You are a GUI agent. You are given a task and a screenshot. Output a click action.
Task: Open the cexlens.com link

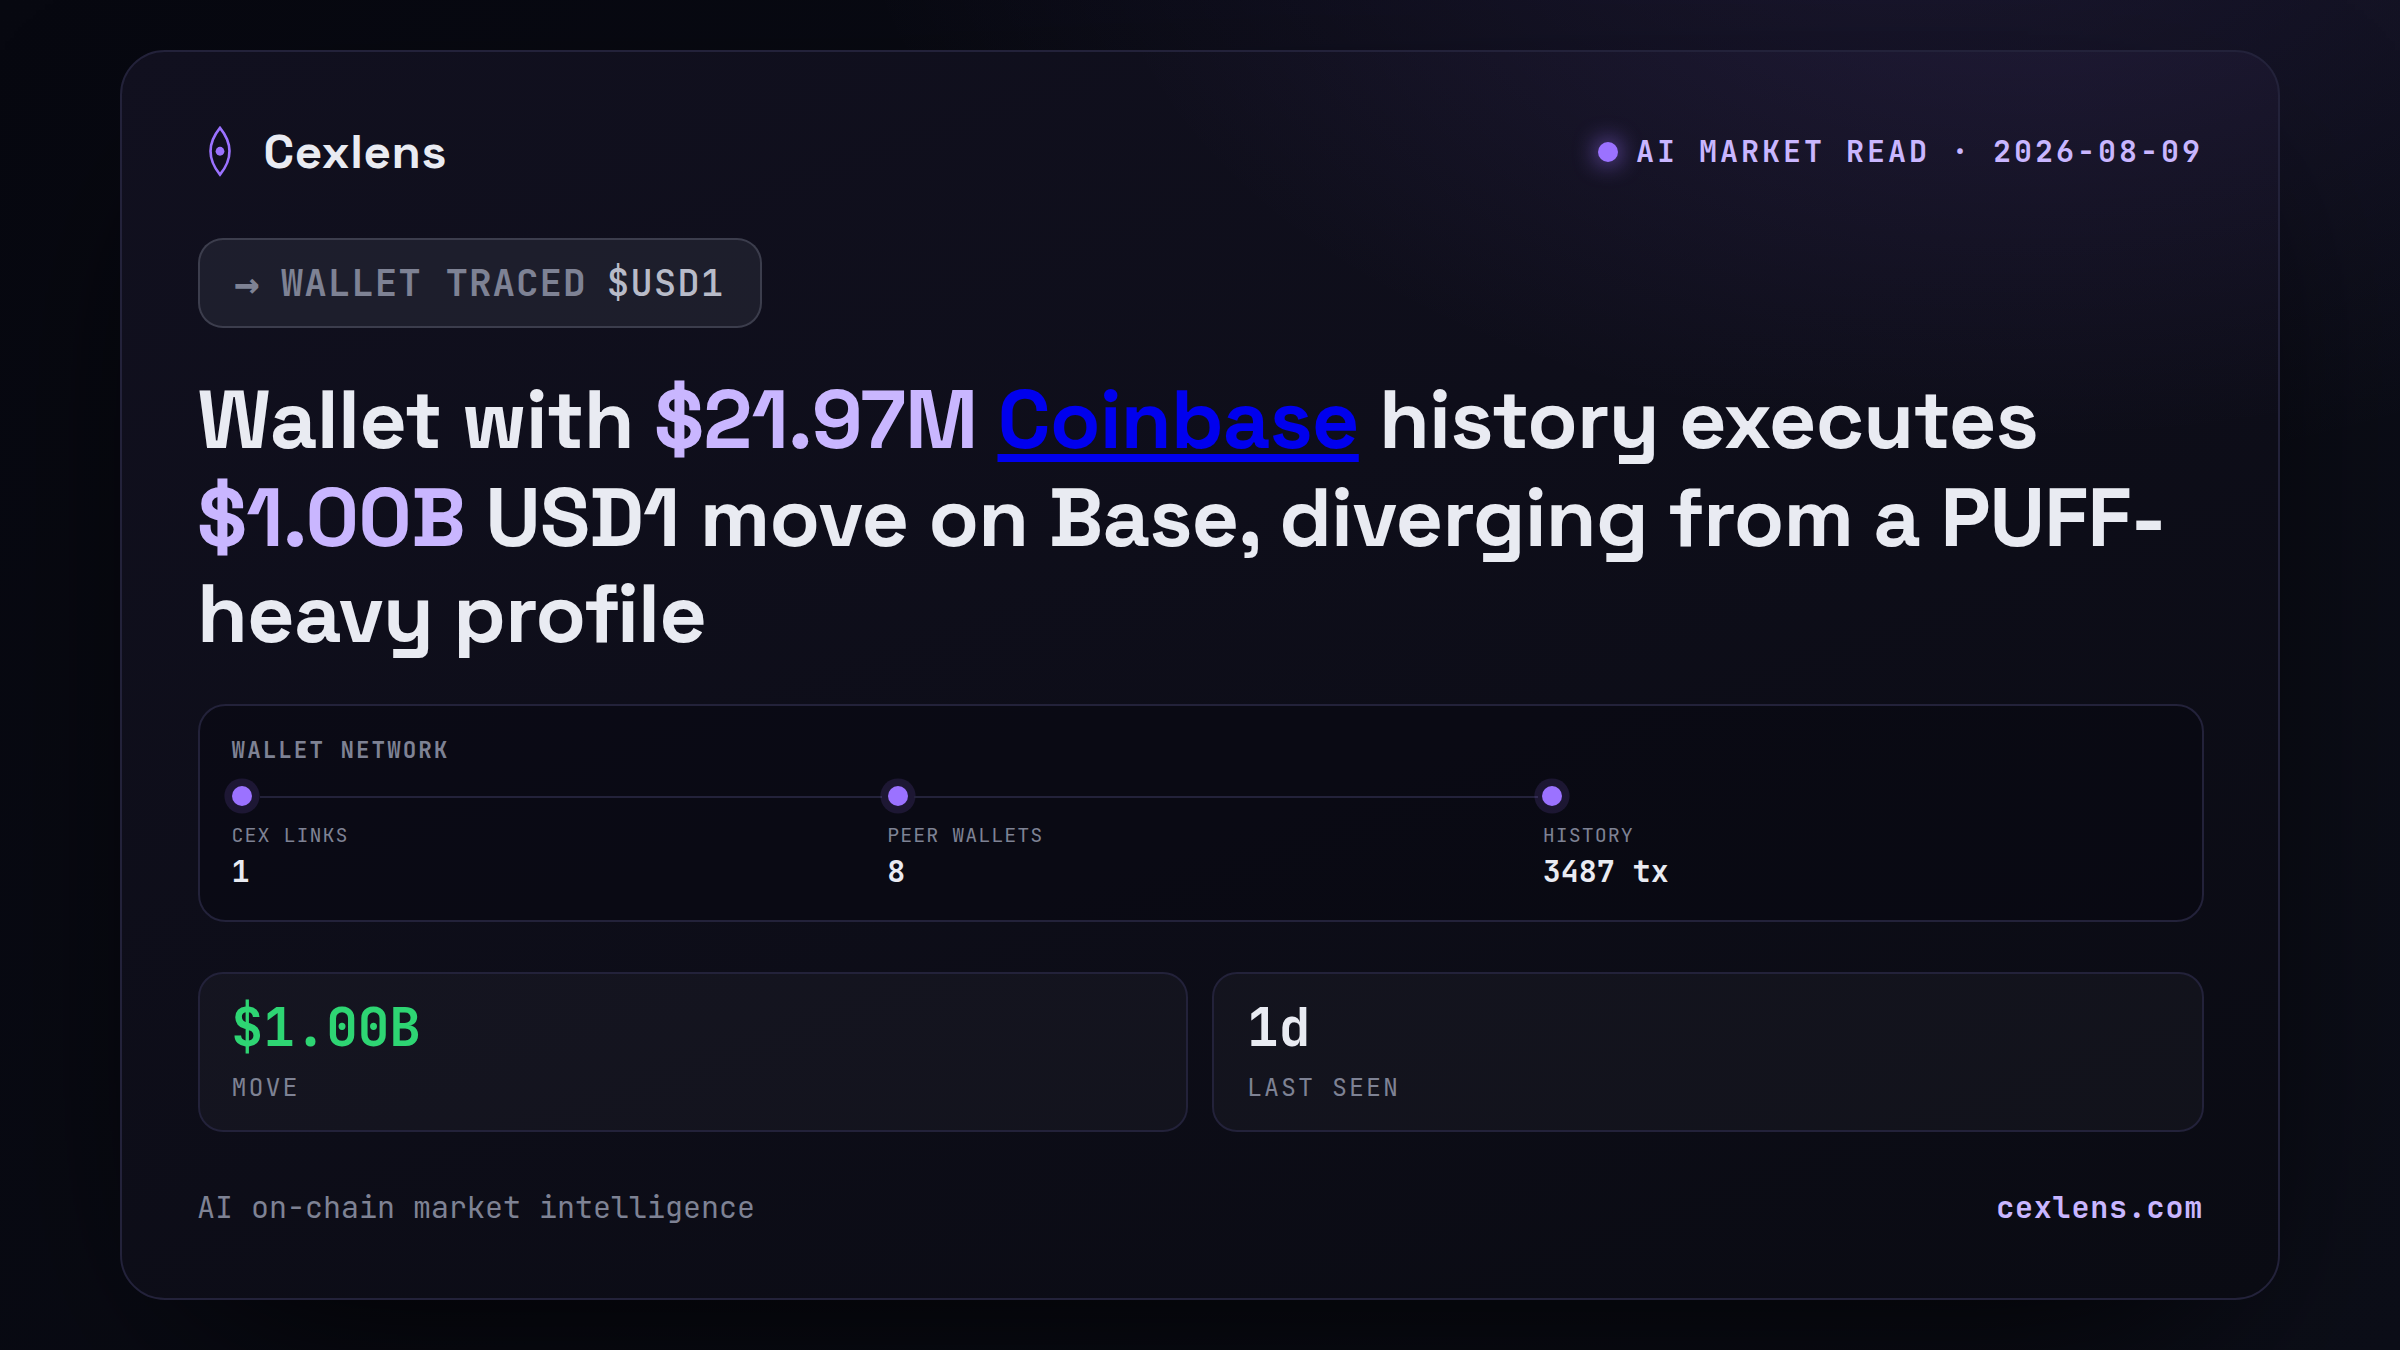[x=2099, y=1208]
